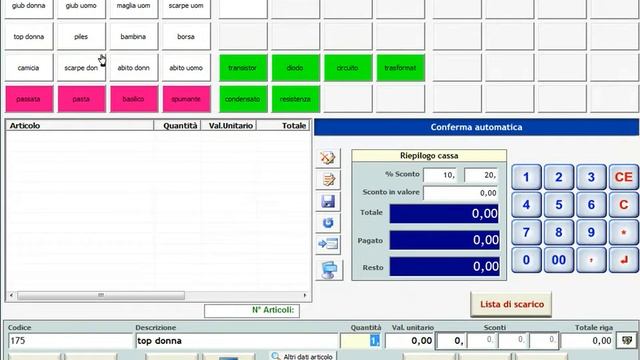Screen dimensions: 640x360
Task: Click the Val. unitario input field
Action: 409,341
